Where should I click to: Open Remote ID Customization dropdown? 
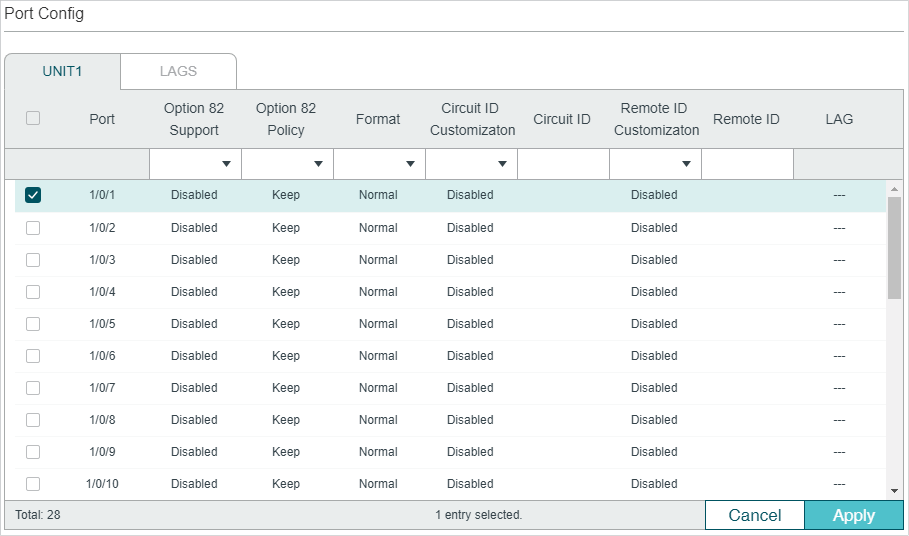click(655, 163)
